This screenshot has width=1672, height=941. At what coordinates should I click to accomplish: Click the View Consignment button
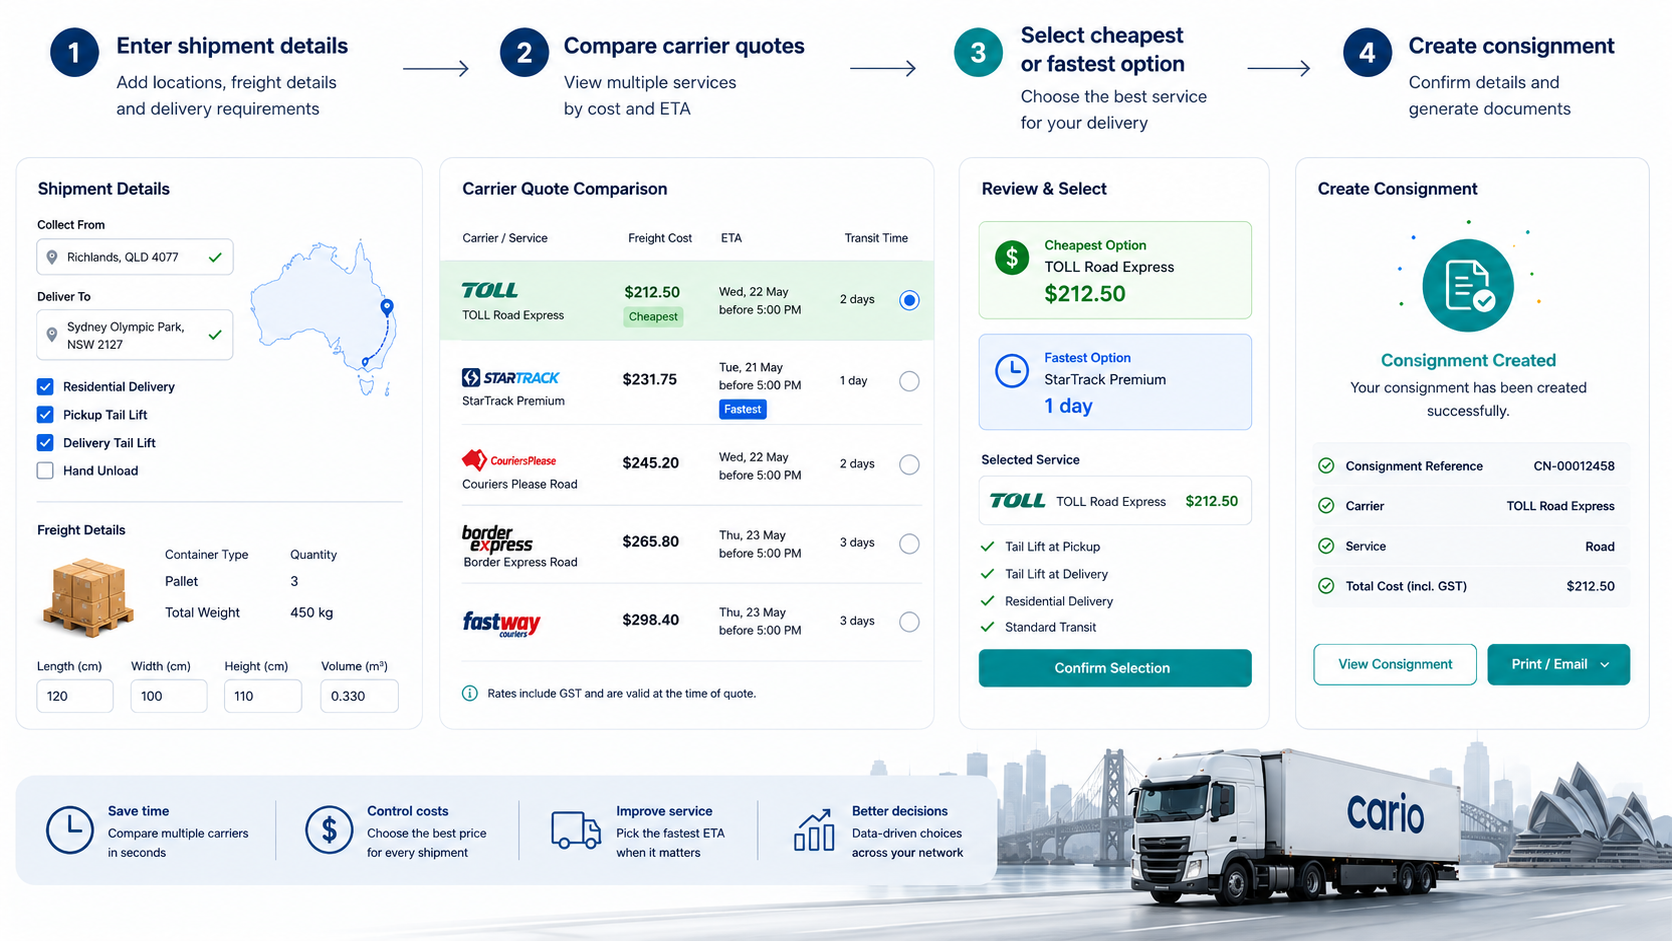(x=1395, y=665)
